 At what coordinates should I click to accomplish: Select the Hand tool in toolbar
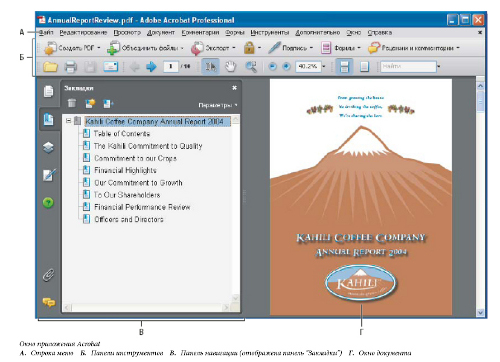click(230, 67)
